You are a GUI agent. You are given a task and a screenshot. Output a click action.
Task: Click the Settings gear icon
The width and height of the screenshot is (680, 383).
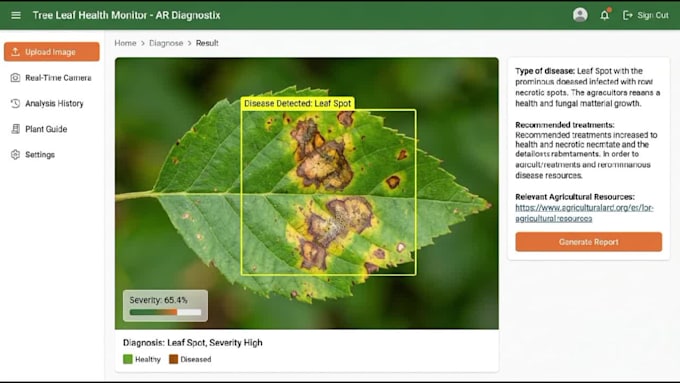[x=15, y=154]
